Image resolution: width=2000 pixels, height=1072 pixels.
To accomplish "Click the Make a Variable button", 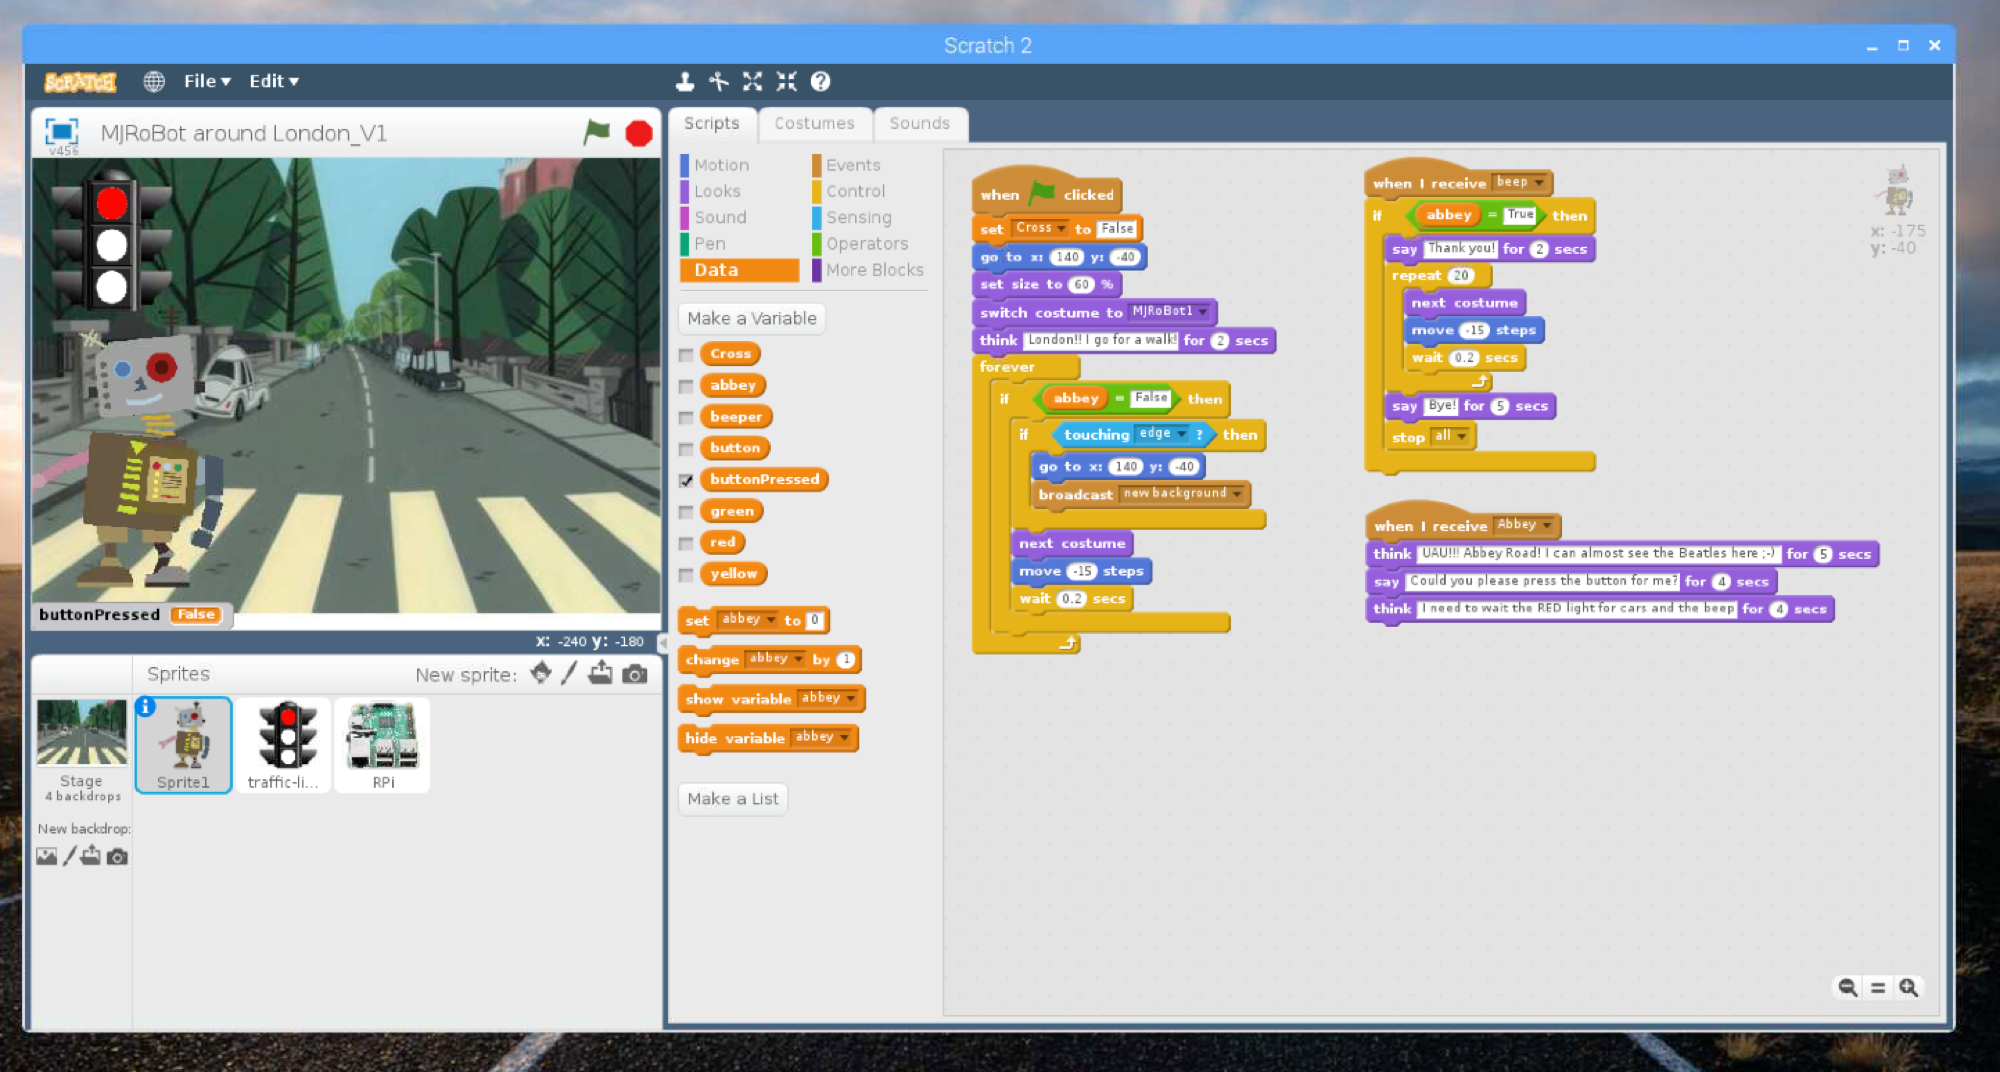I will (751, 318).
